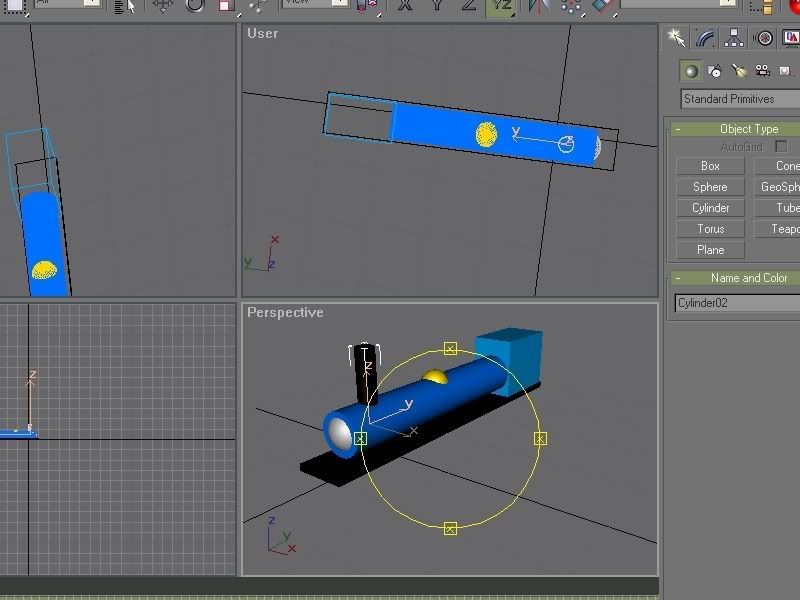Select the Lights category icon

[x=738, y=71]
